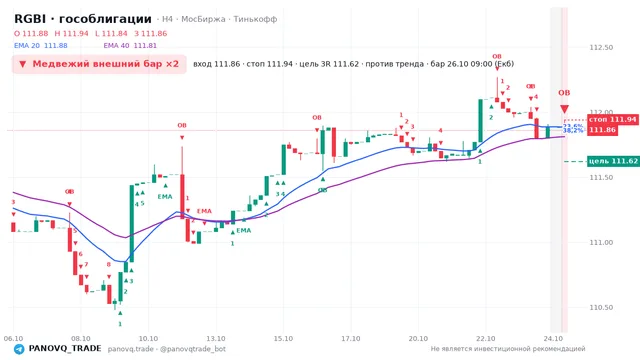Image resolution: width=640 pixels, height=360 pixels.
Task: Click the 20.10 date axis label
Action: (x=418, y=339)
